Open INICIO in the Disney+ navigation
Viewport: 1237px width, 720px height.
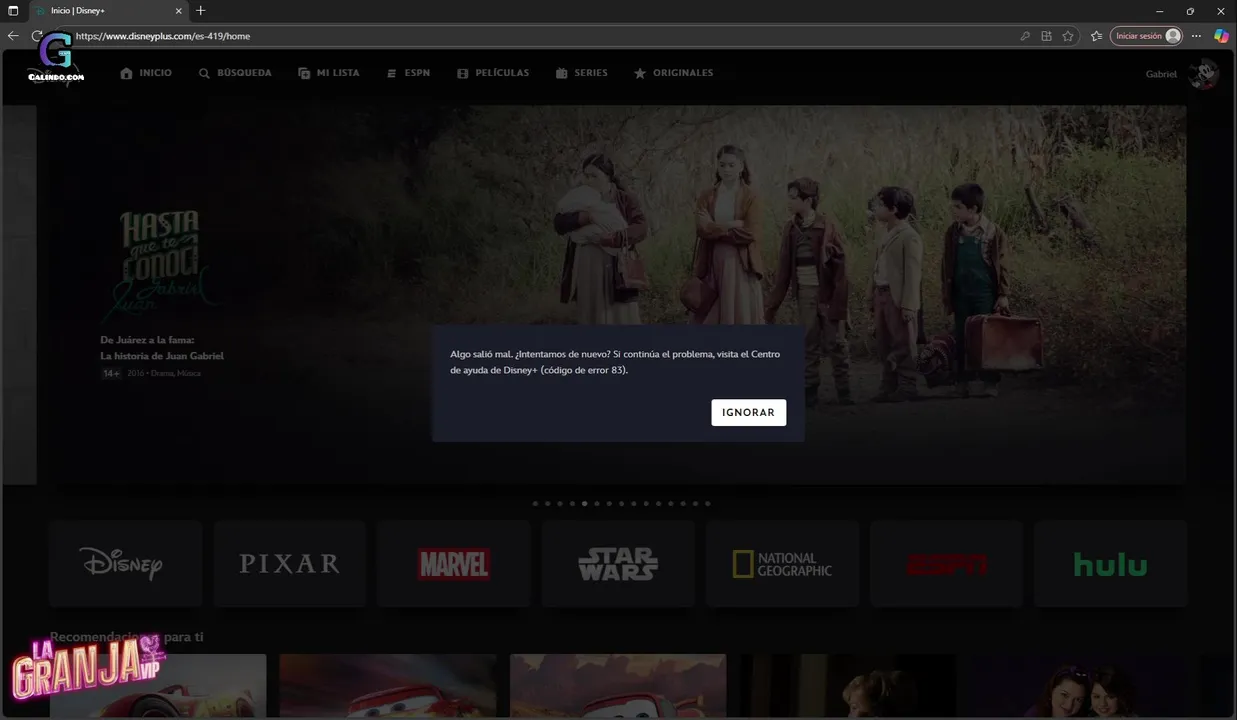(x=146, y=73)
